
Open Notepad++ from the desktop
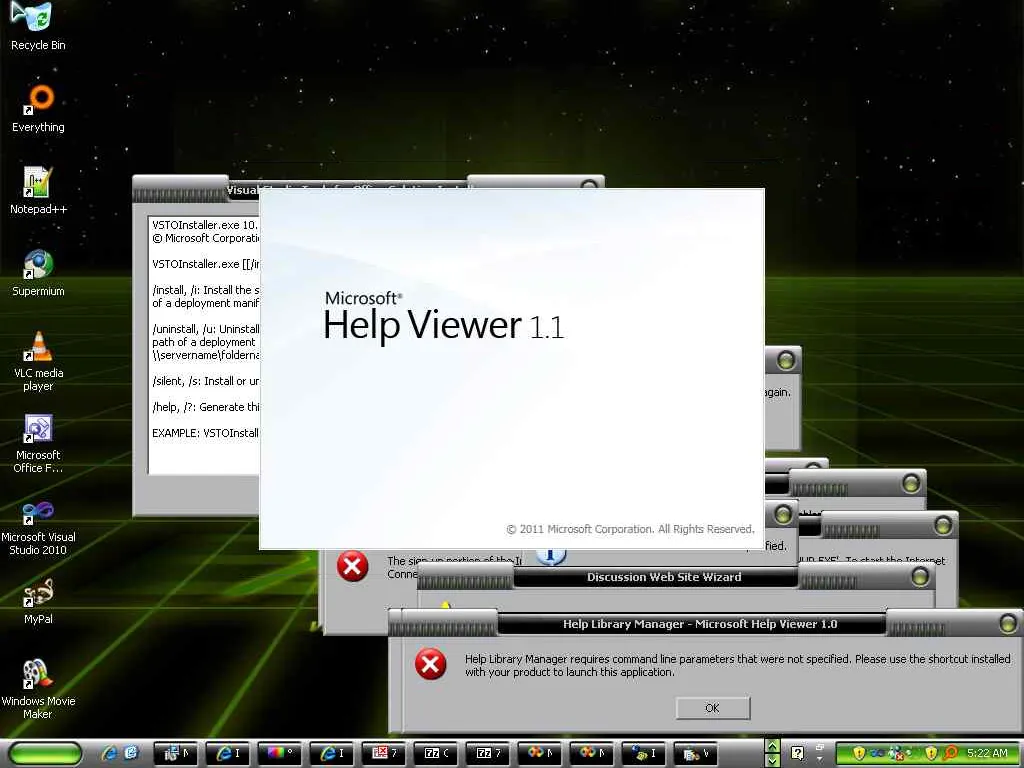coord(38,190)
